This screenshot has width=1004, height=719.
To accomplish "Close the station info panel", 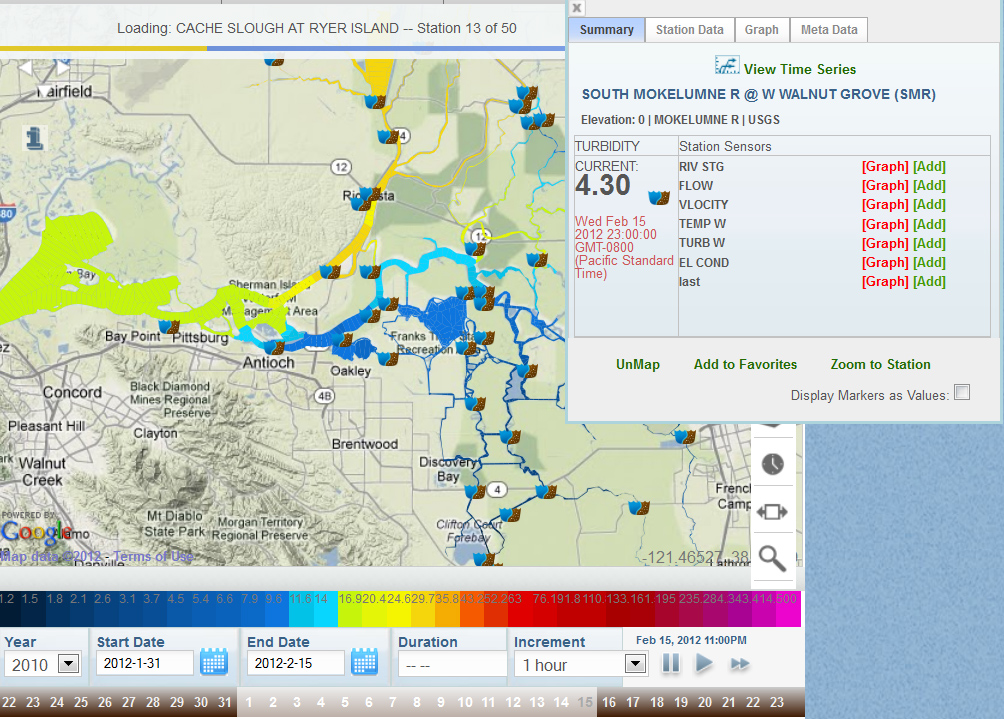I will (x=577, y=8).
